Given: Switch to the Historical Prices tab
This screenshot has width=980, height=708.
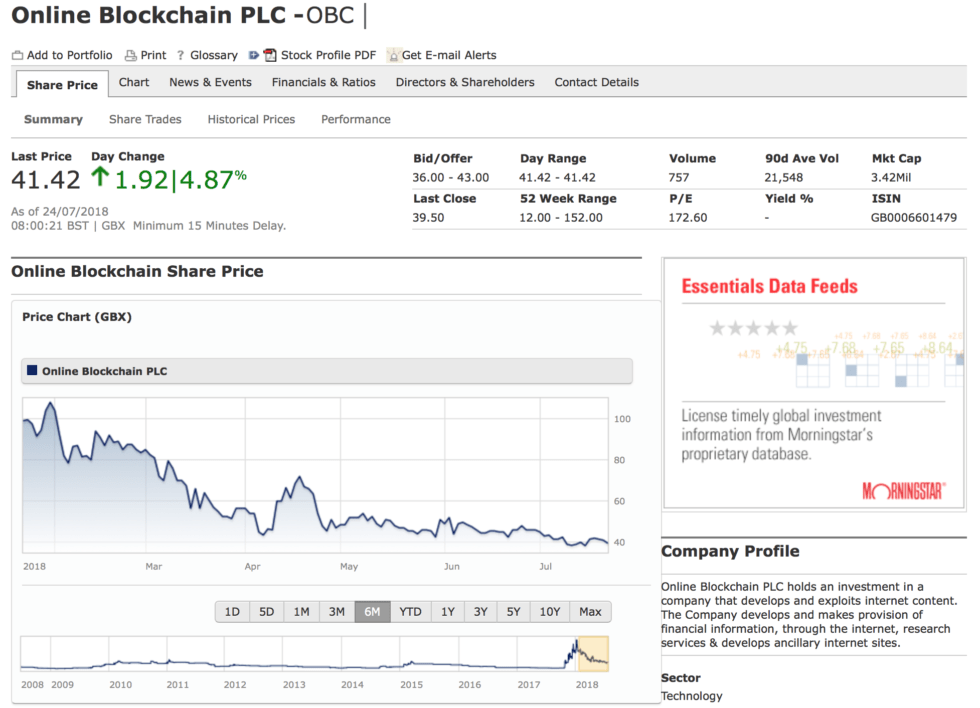Looking at the screenshot, I should 251,119.
